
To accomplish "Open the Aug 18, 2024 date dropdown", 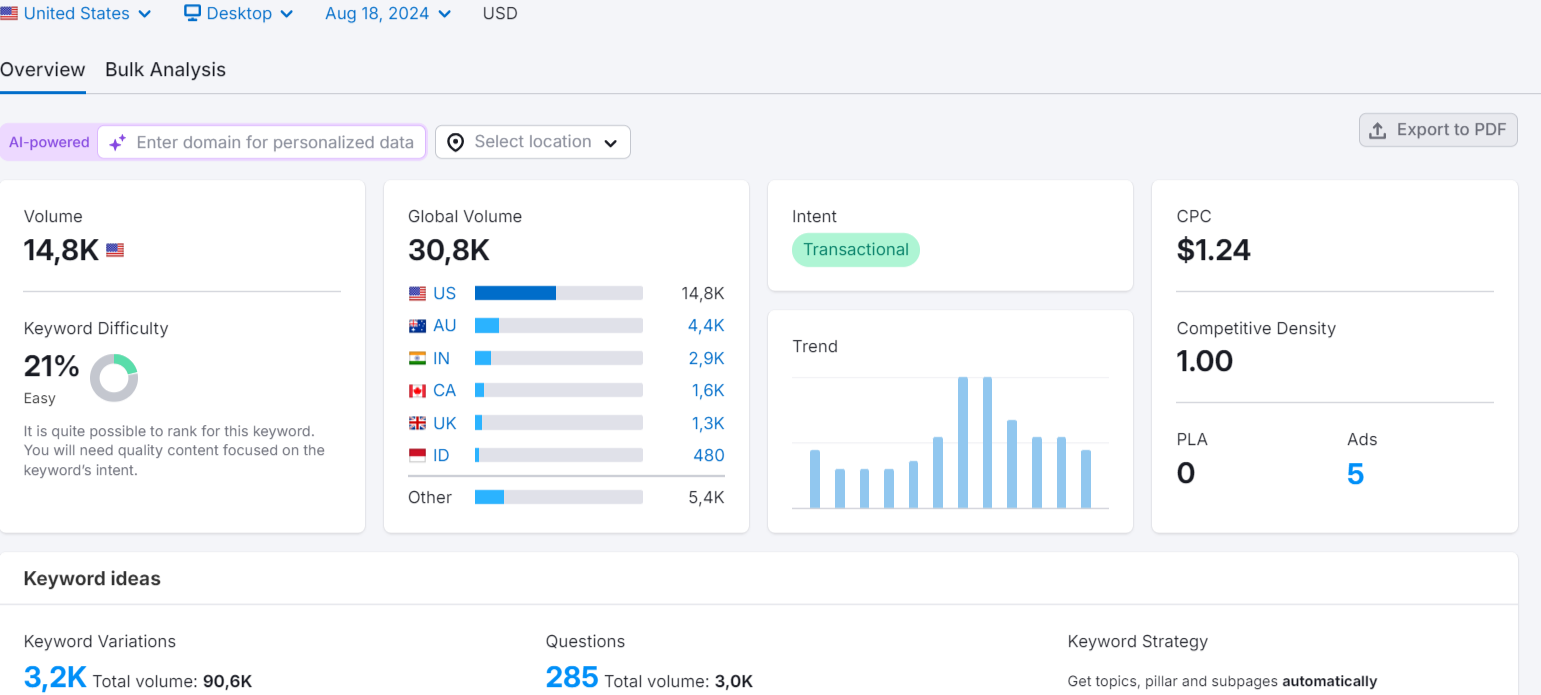I will click(388, 14).
